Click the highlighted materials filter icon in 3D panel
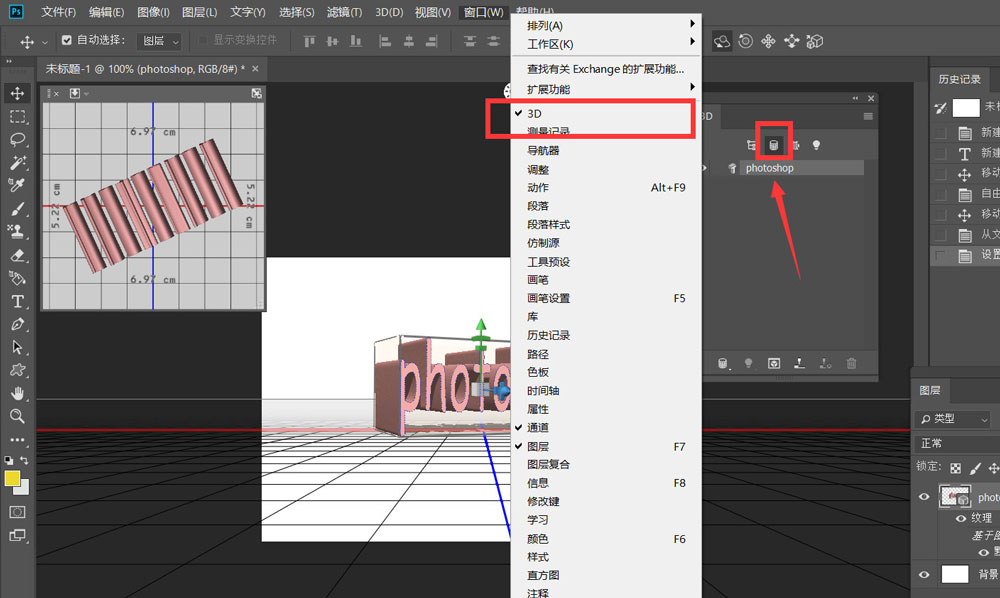 click(774, 144)
